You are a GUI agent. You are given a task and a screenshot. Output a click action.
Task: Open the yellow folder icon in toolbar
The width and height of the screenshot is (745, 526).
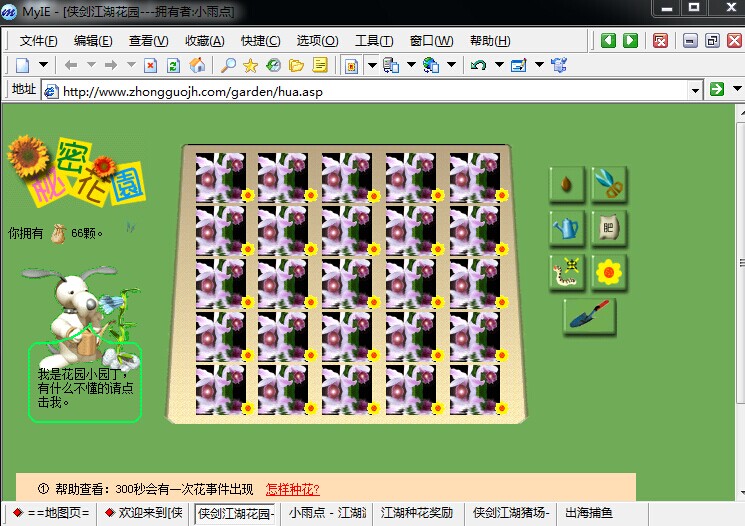click(296, 65)
